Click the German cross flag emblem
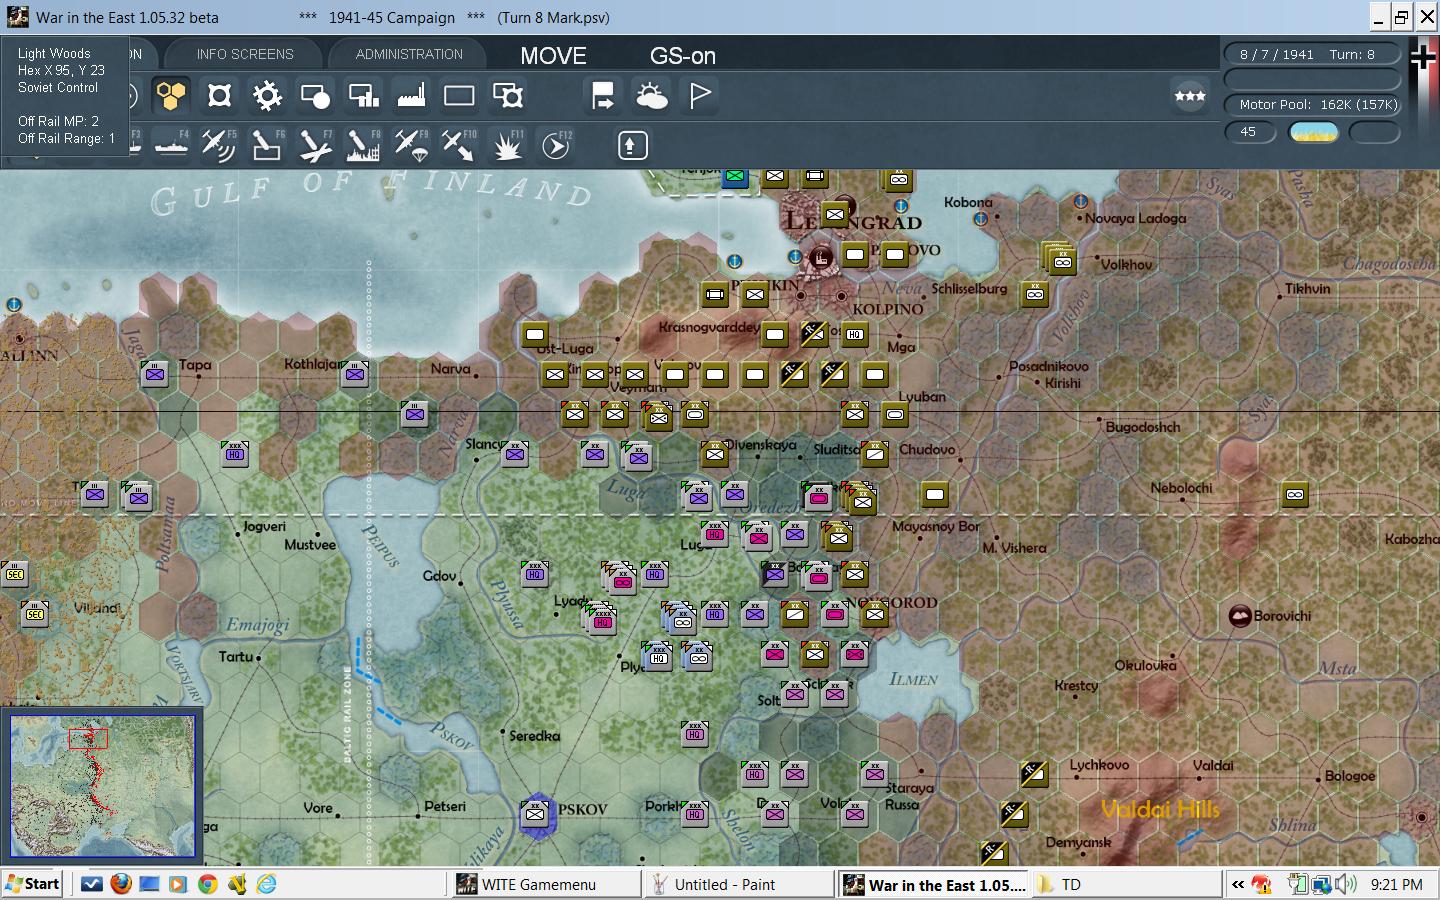 (x=1423, y=57)
